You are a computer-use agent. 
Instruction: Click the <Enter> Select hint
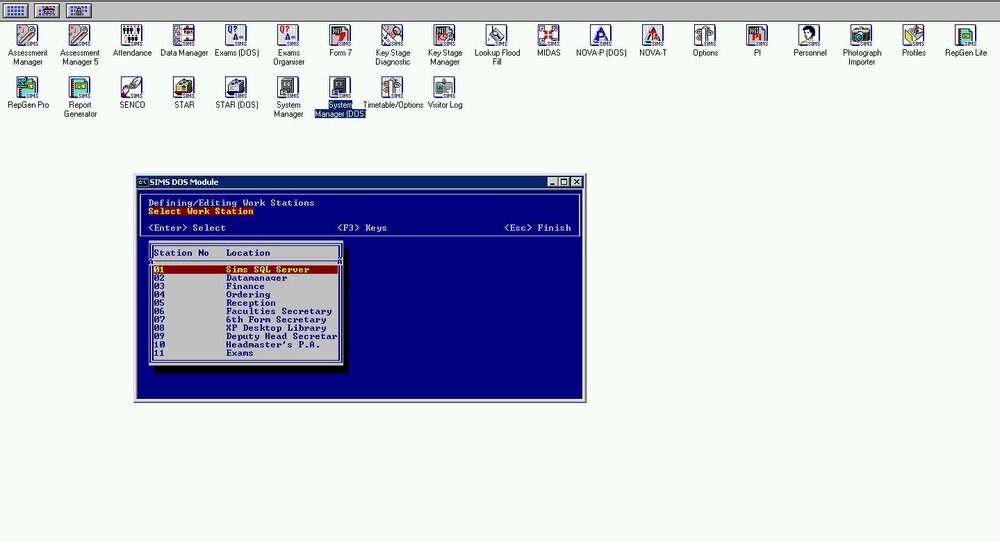(187, 228)
